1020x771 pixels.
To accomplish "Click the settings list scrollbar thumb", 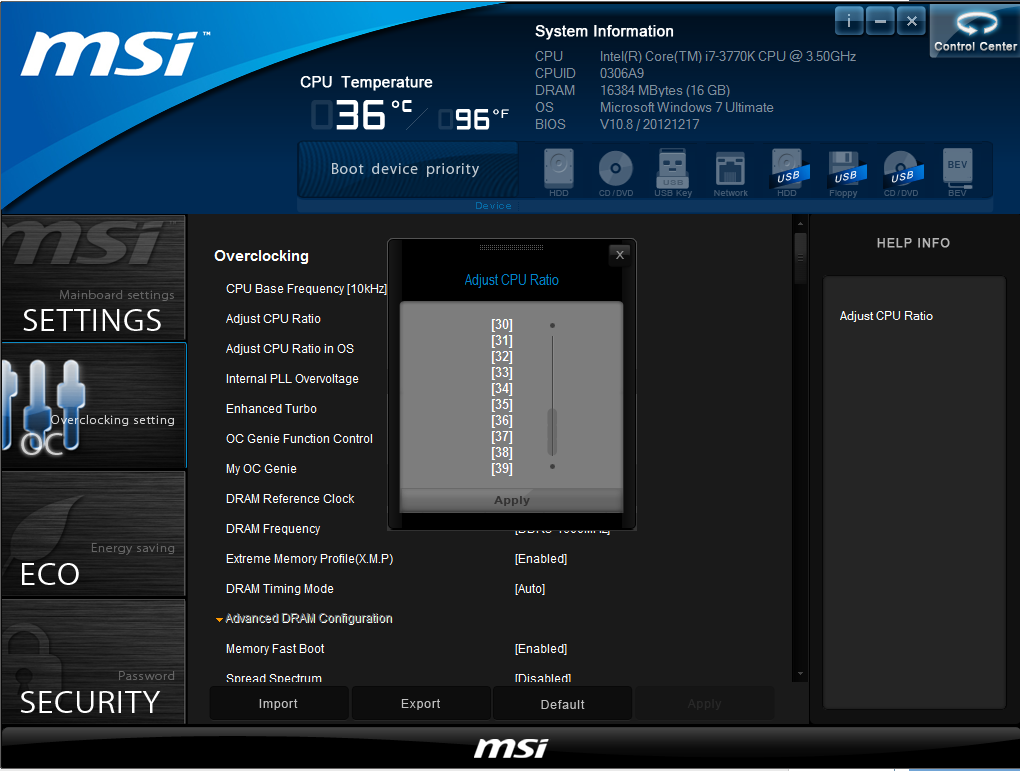I will [x=800, y=258].
